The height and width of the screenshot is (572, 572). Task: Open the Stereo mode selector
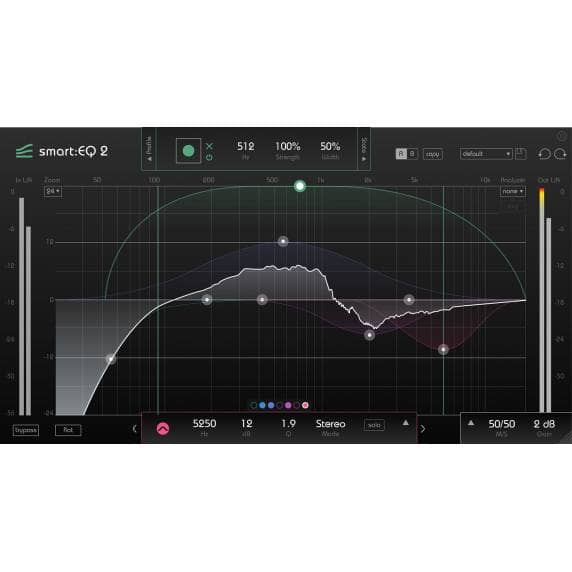[x=331, y=424]
